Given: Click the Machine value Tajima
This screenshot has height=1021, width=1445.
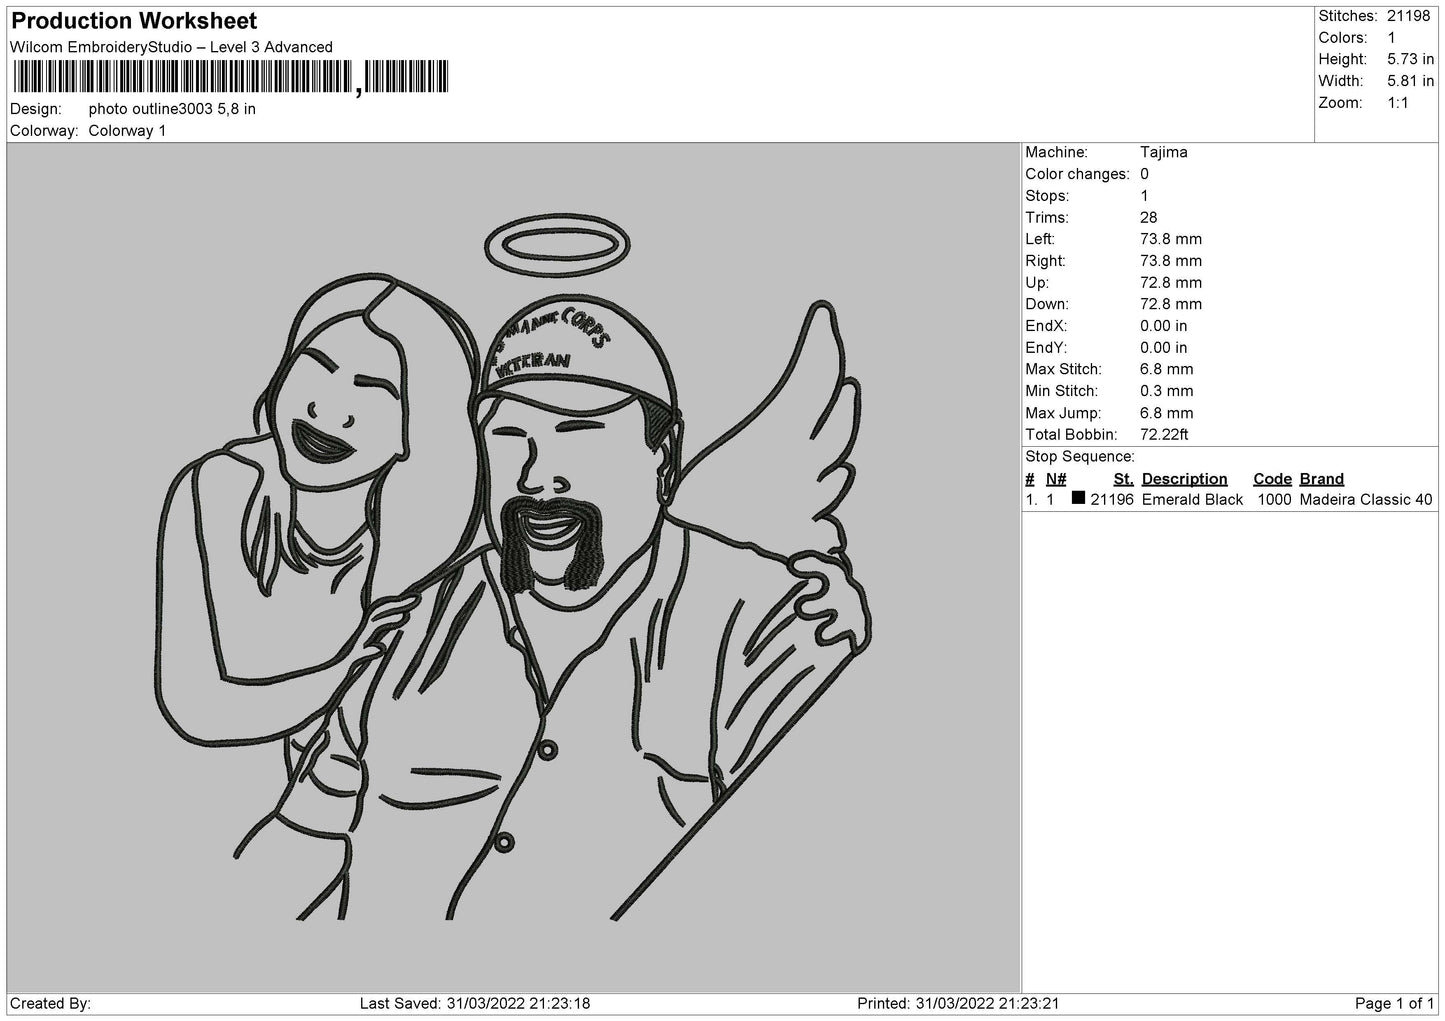Looking at the screenshot, I should 1164,152.
